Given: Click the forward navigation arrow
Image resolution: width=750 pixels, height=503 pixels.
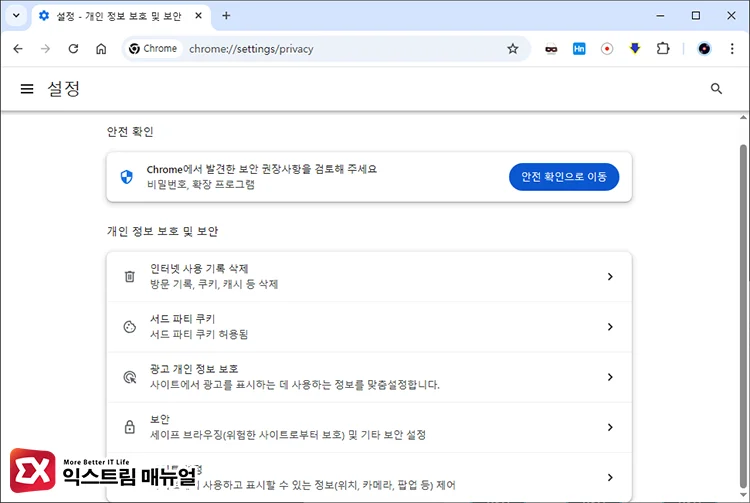Looking at the screenshot, I should tap(45, 49).
